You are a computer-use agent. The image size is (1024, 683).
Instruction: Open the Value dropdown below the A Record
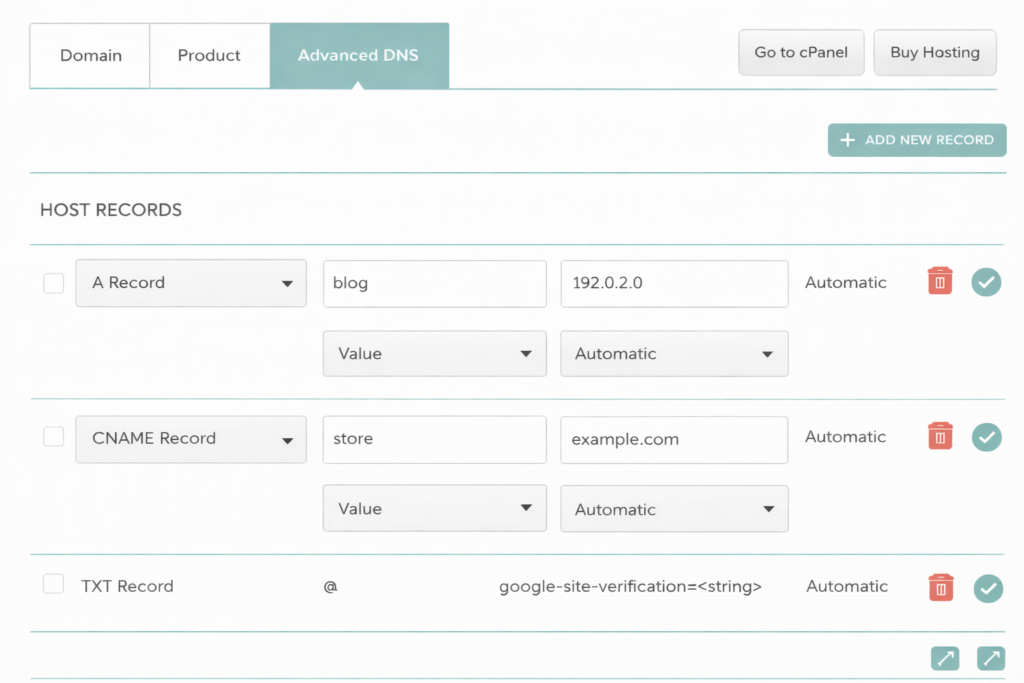[434, 353]
